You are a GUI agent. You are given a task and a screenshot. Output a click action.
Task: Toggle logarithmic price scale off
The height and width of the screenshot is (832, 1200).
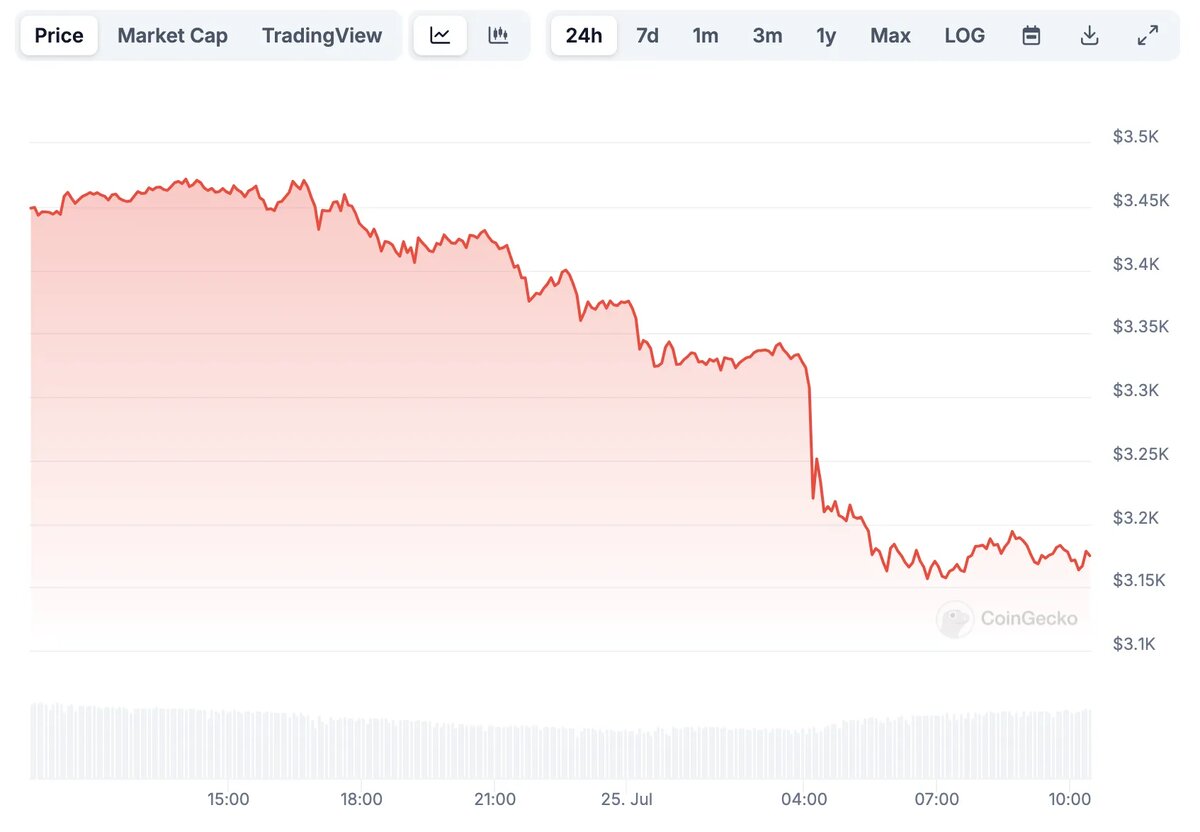click(x=964, y=35)
